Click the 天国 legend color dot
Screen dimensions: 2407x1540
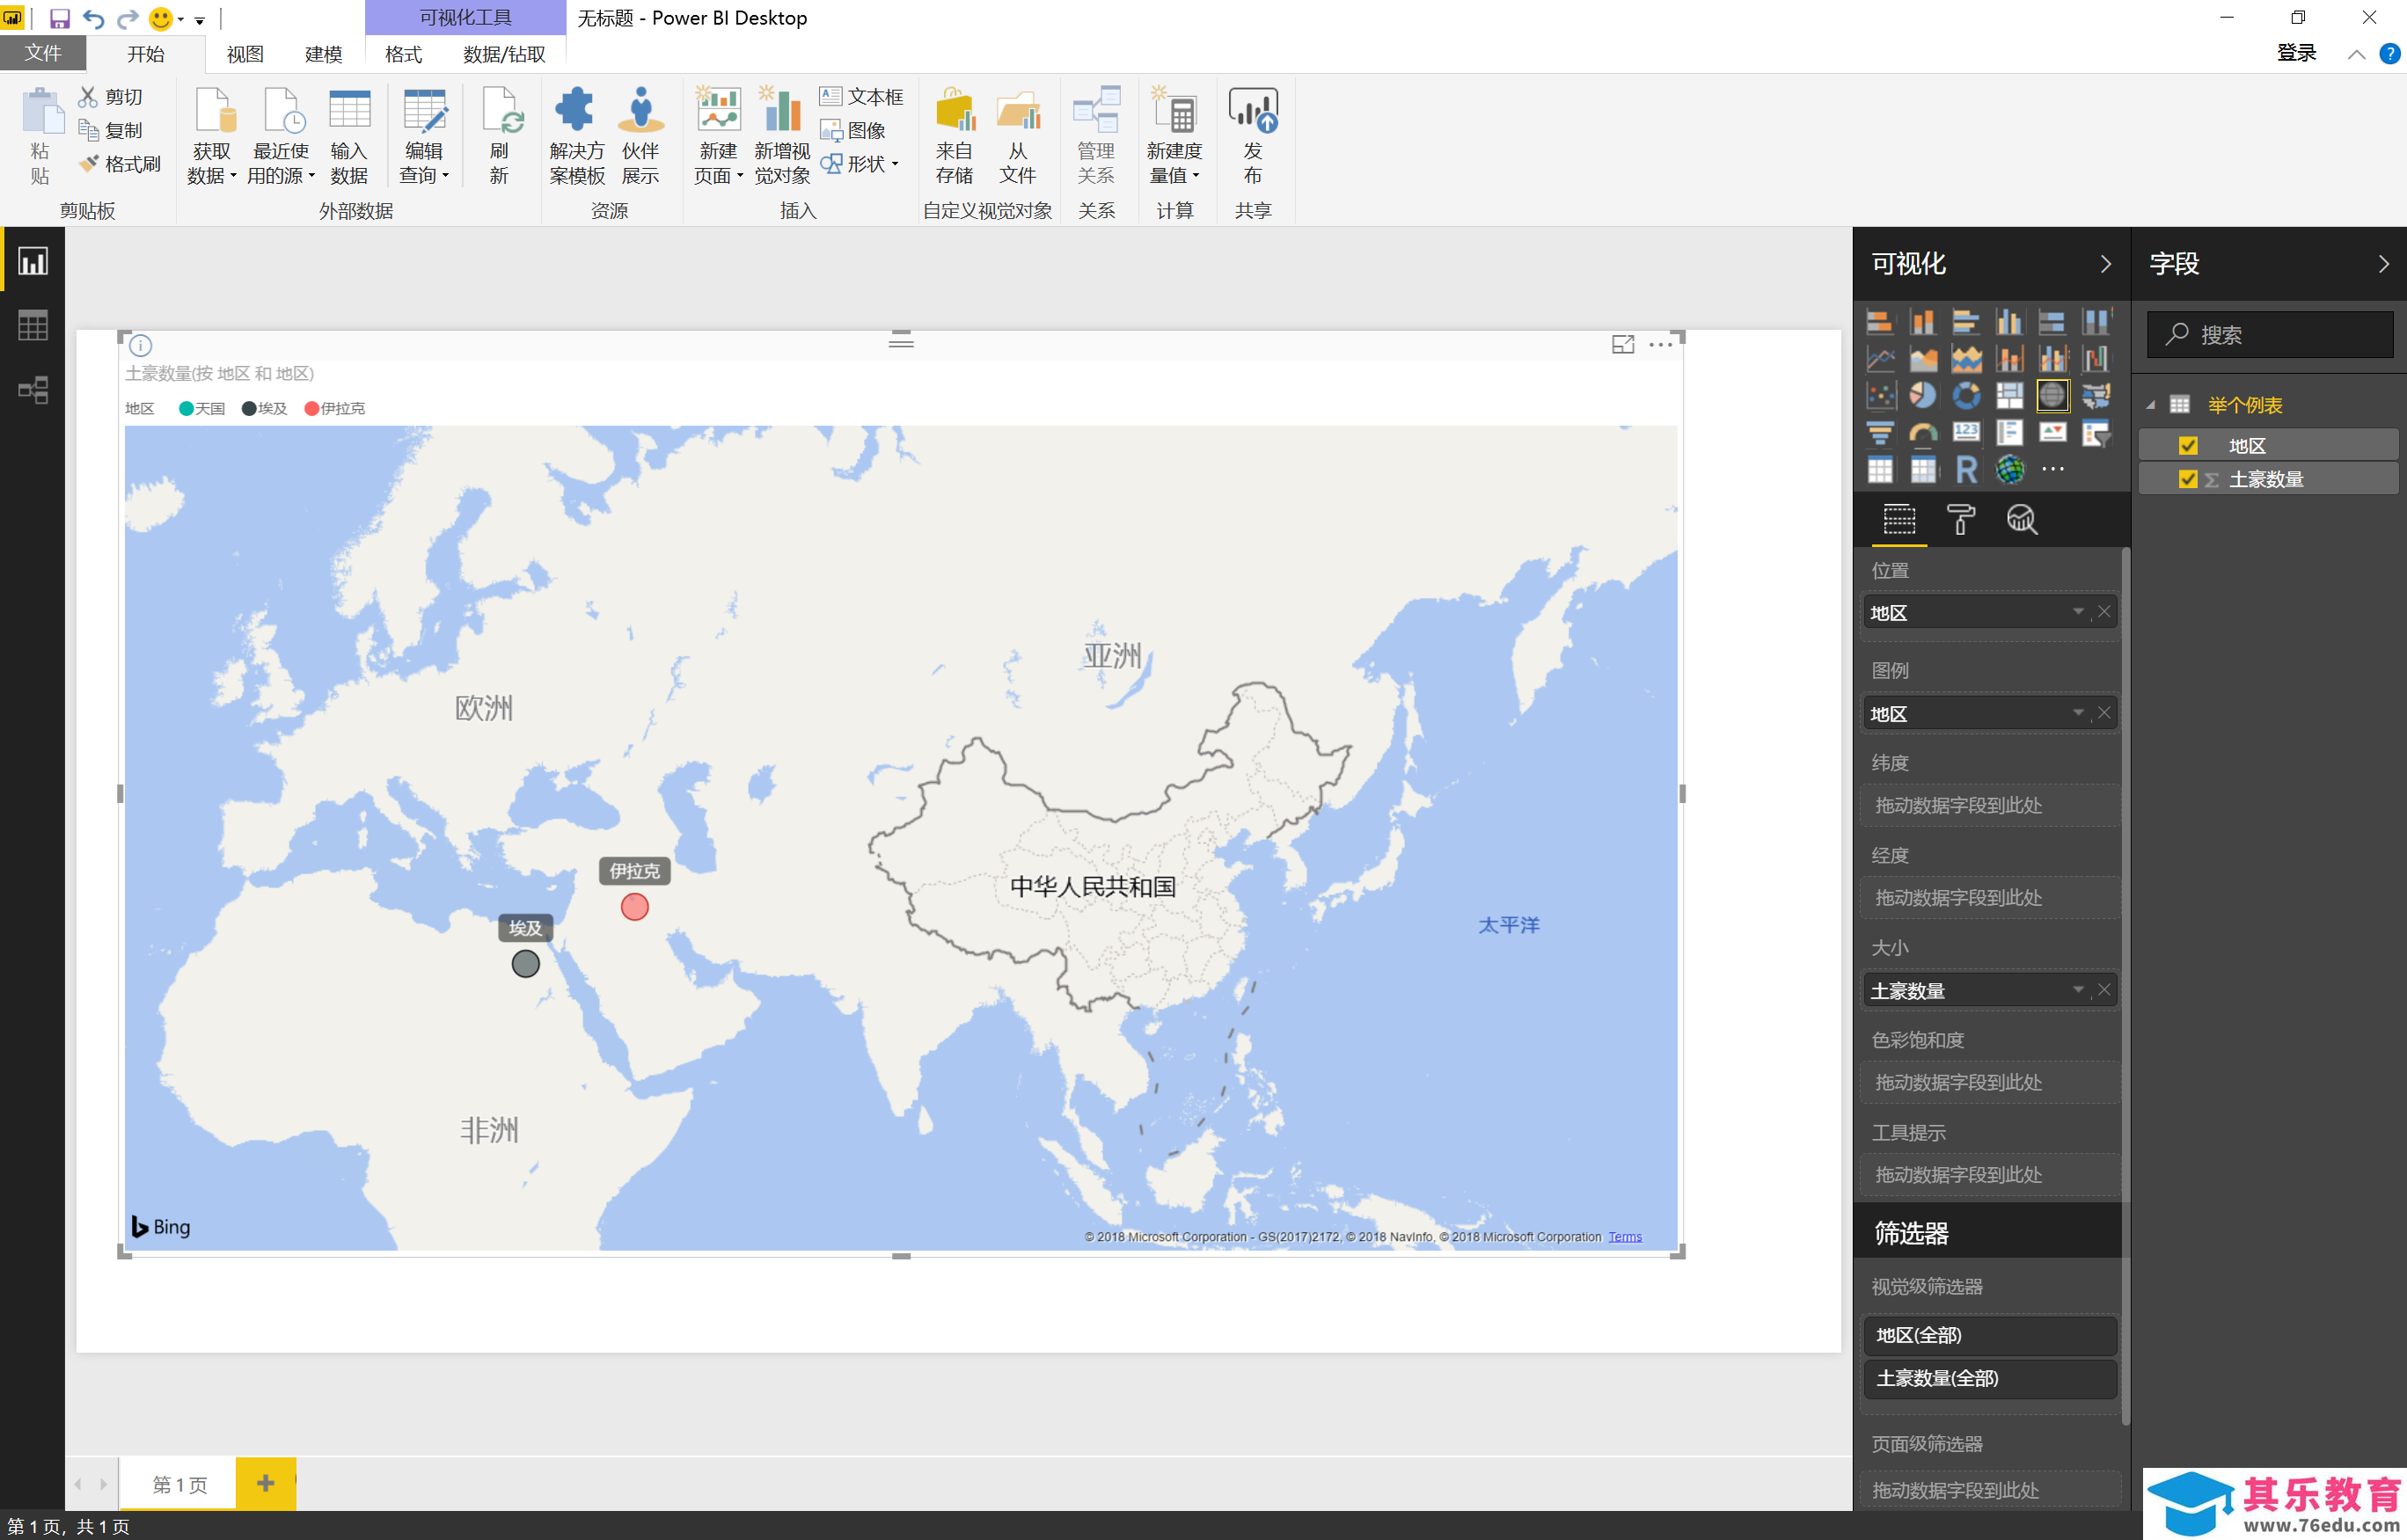[185, 408]
